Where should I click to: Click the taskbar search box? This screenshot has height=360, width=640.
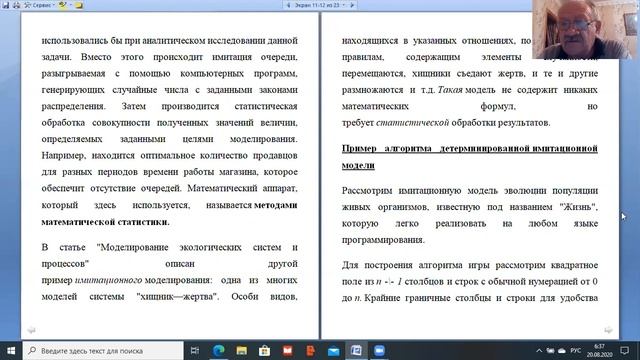click(103, 351)
